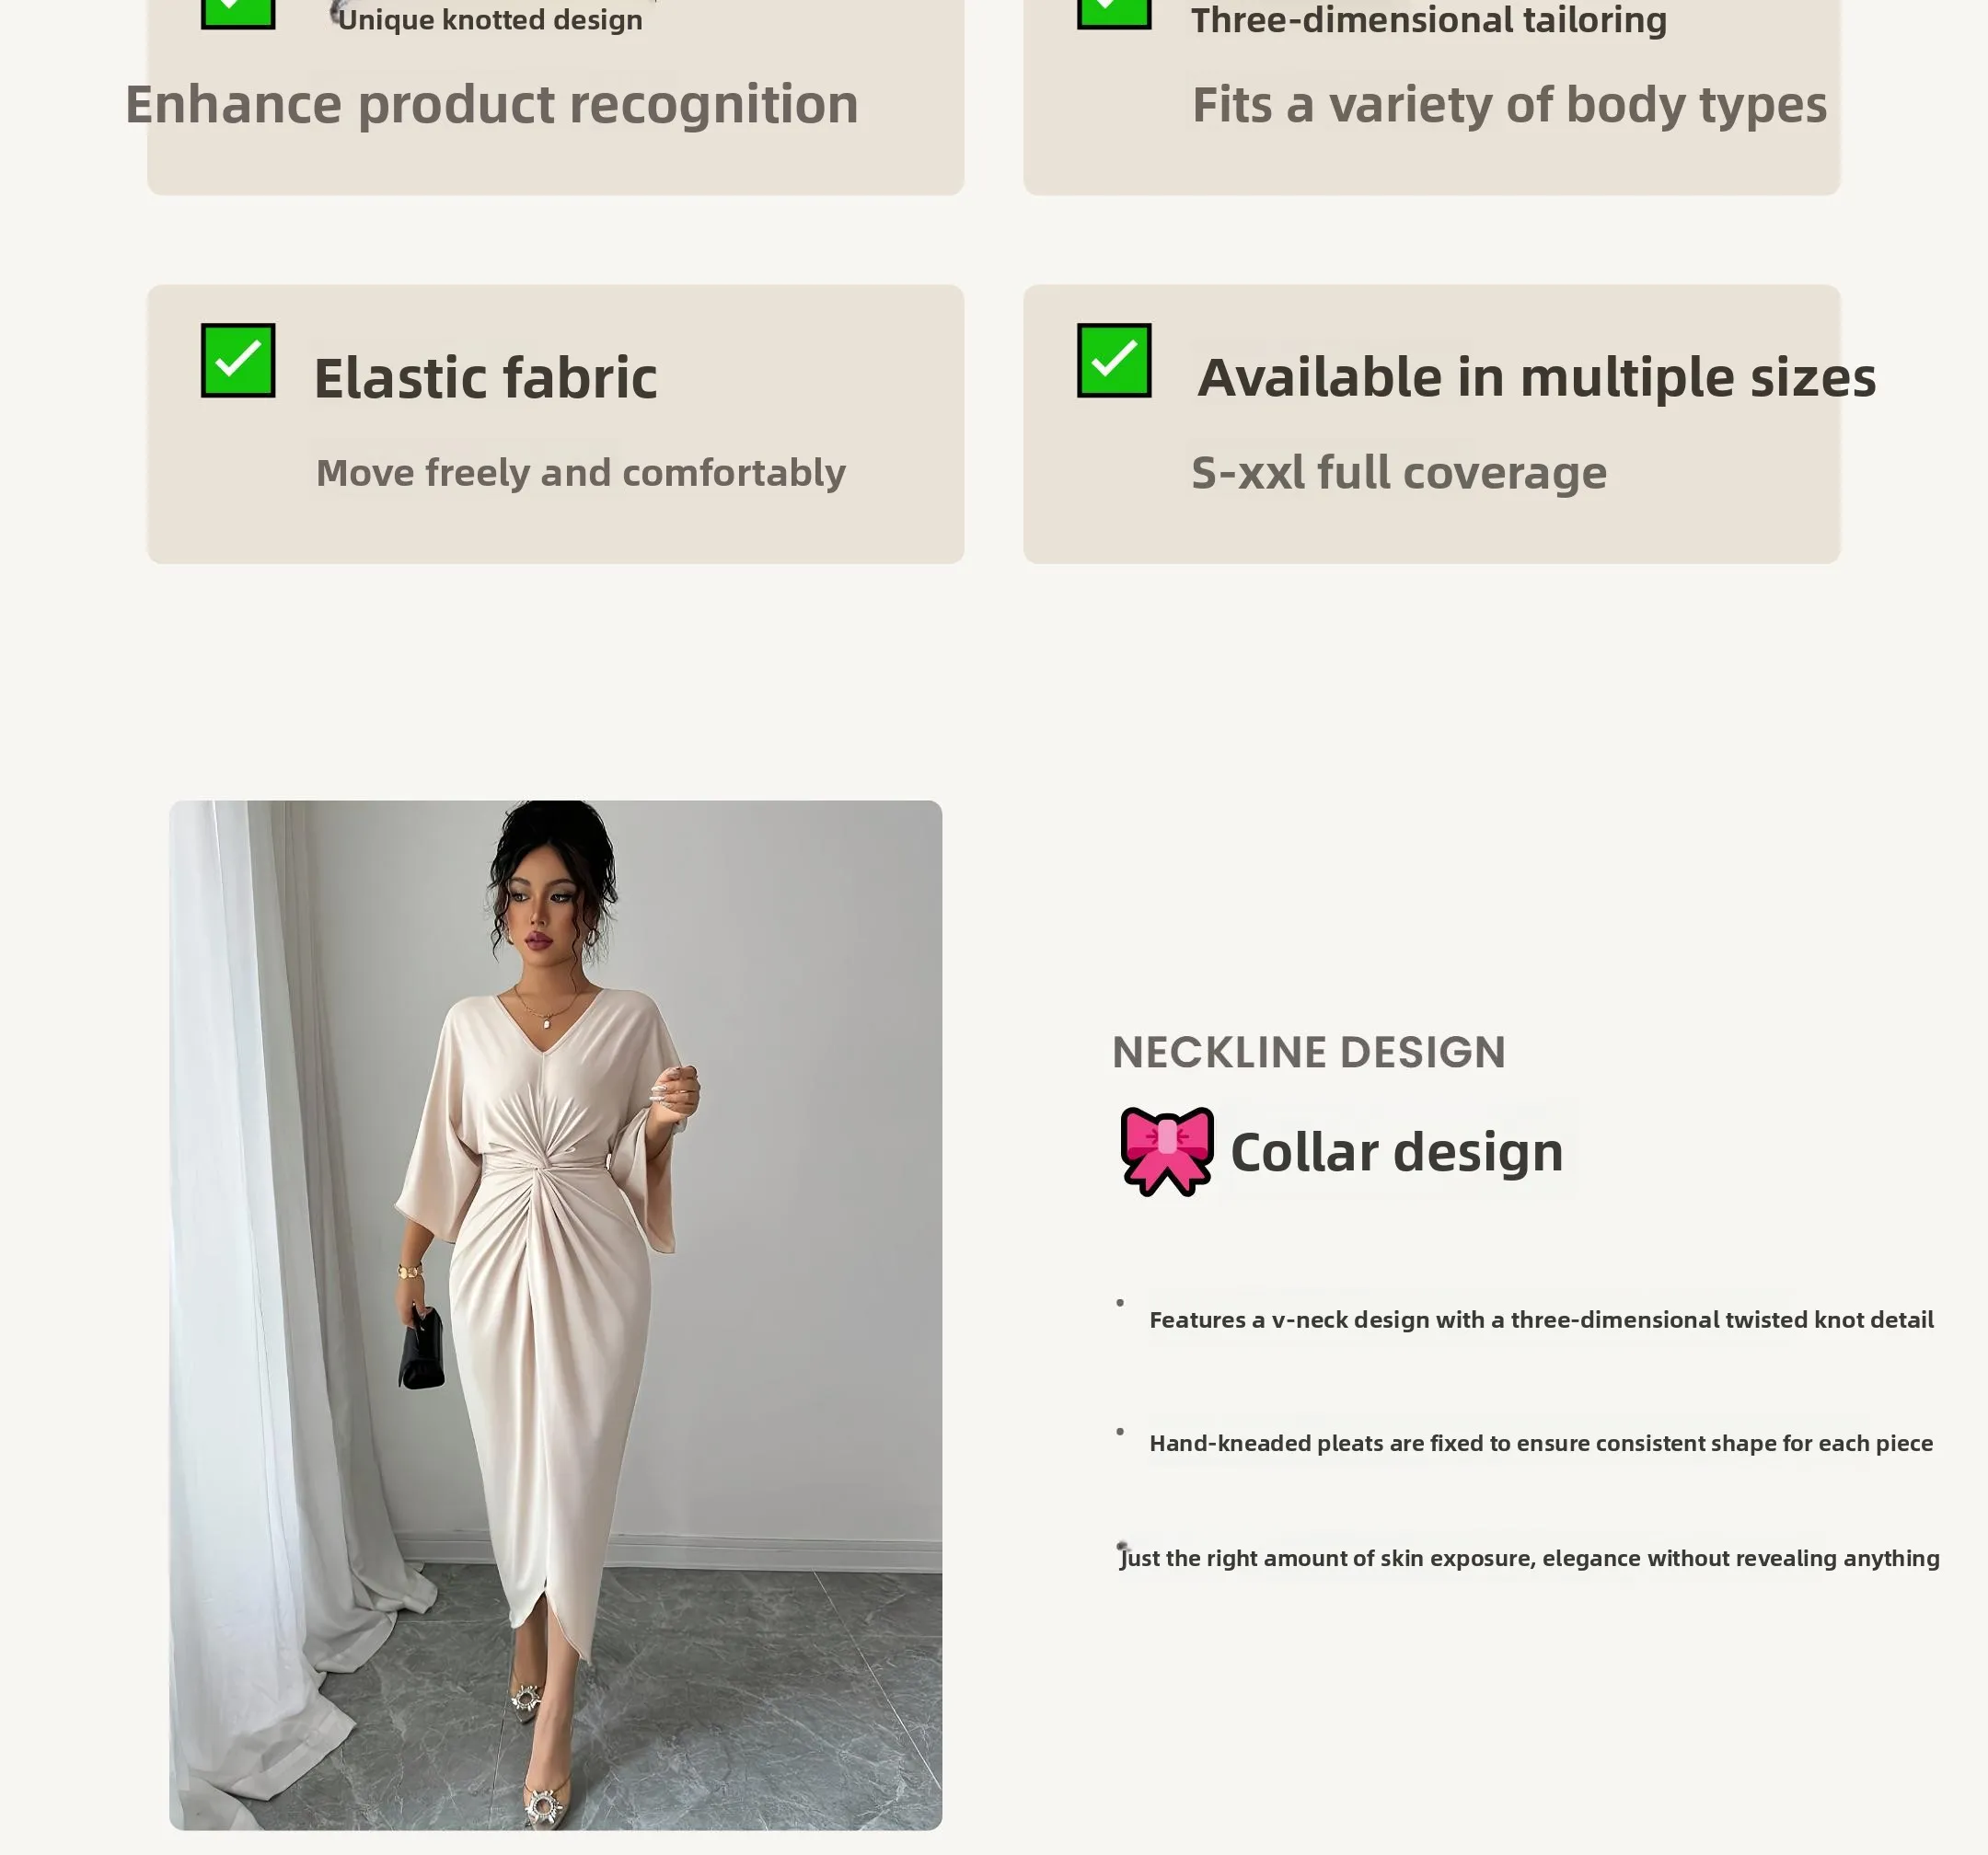Screen dimensions: 1988x1855
Task: Click the green checkbox beside Unique knotted design
Action: (238, 12)
